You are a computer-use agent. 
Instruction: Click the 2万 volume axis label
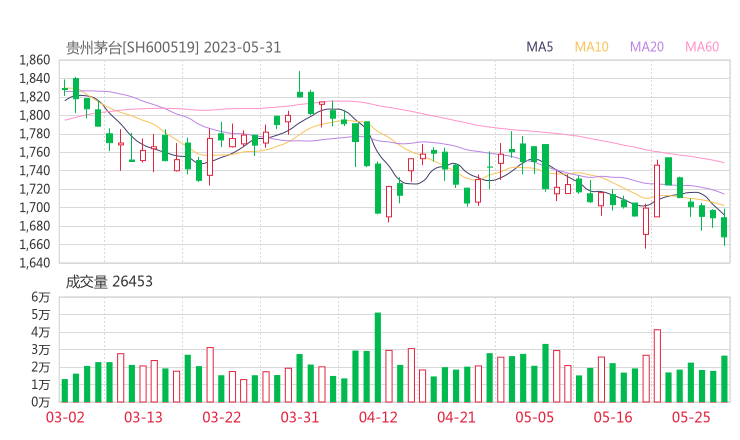(x=41, y=367)
